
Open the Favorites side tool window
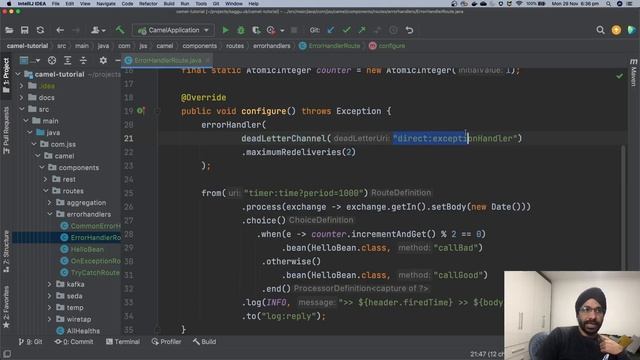point(6,307)
